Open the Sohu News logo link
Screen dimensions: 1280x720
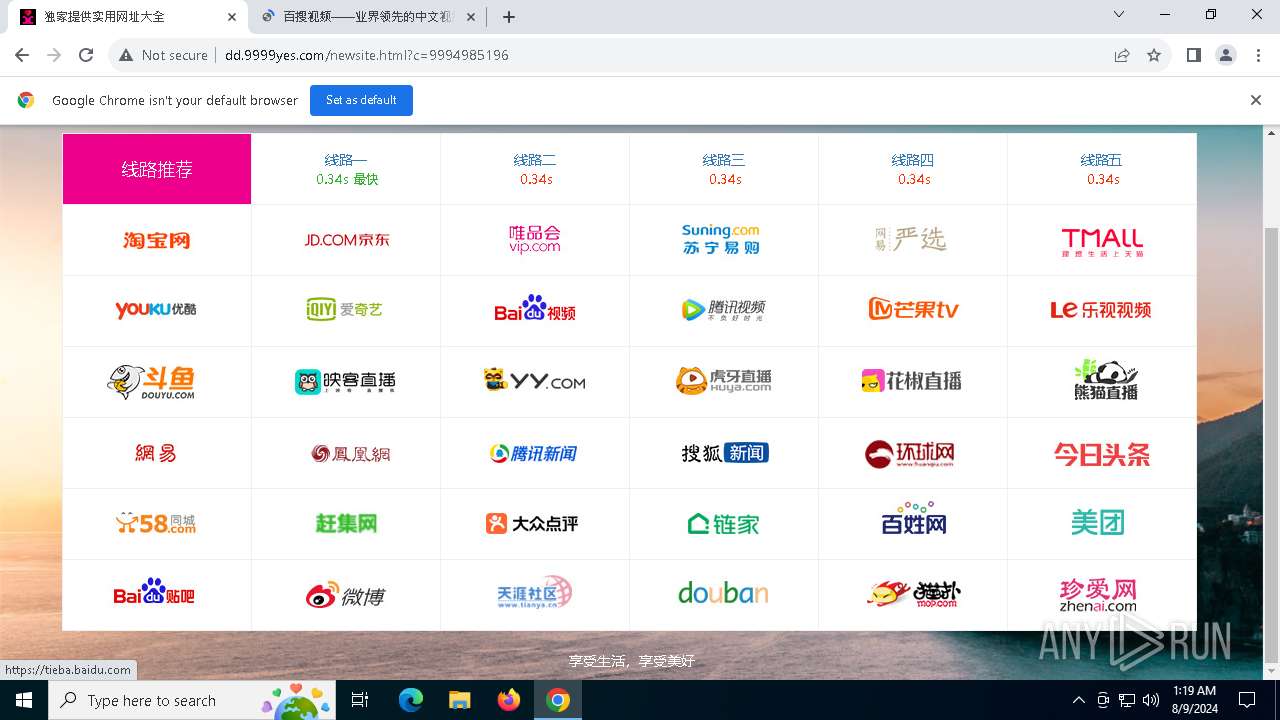tap(724, 453)
